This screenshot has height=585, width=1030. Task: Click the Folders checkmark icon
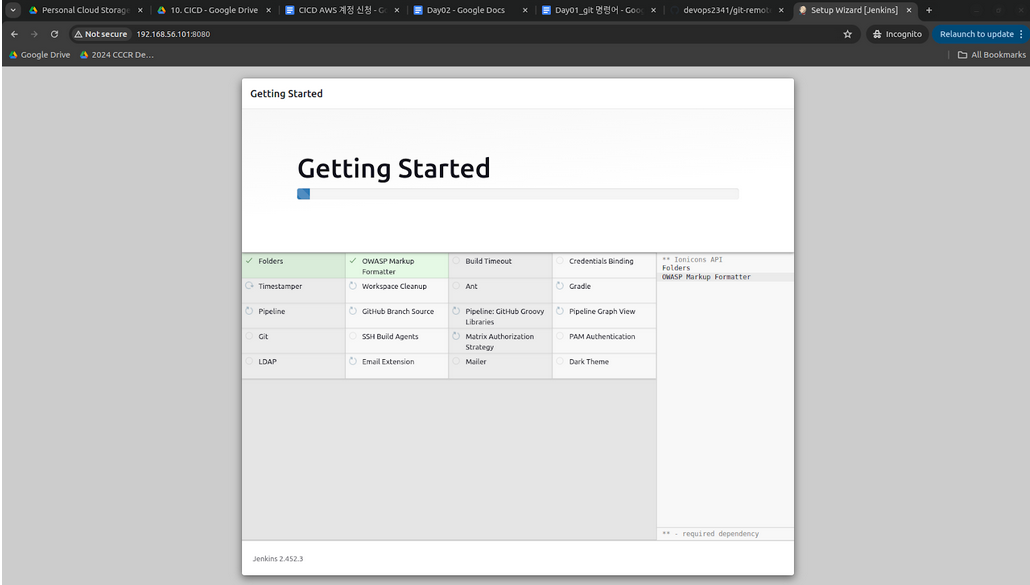coord(250,261)
